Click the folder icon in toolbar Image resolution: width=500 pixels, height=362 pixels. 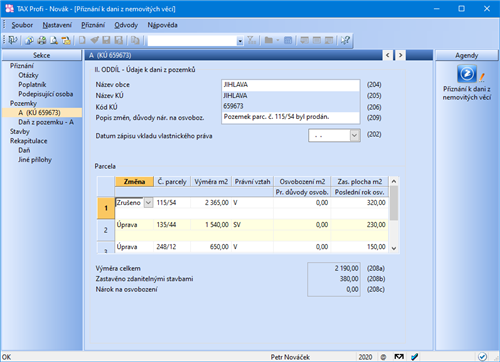269,40
